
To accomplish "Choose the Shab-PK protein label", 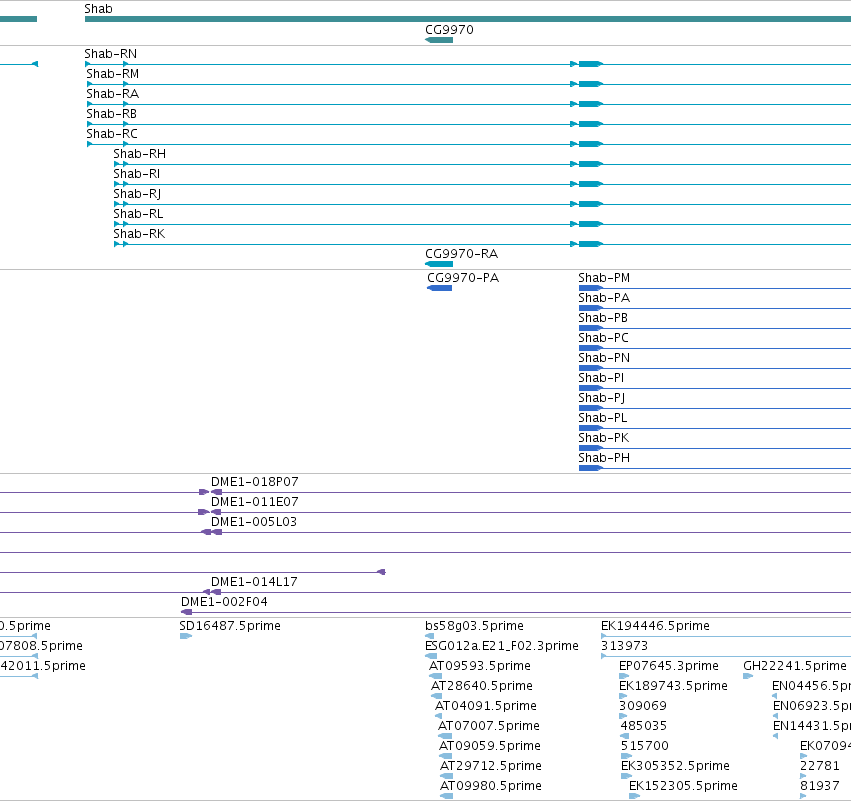I will (604, 438).
